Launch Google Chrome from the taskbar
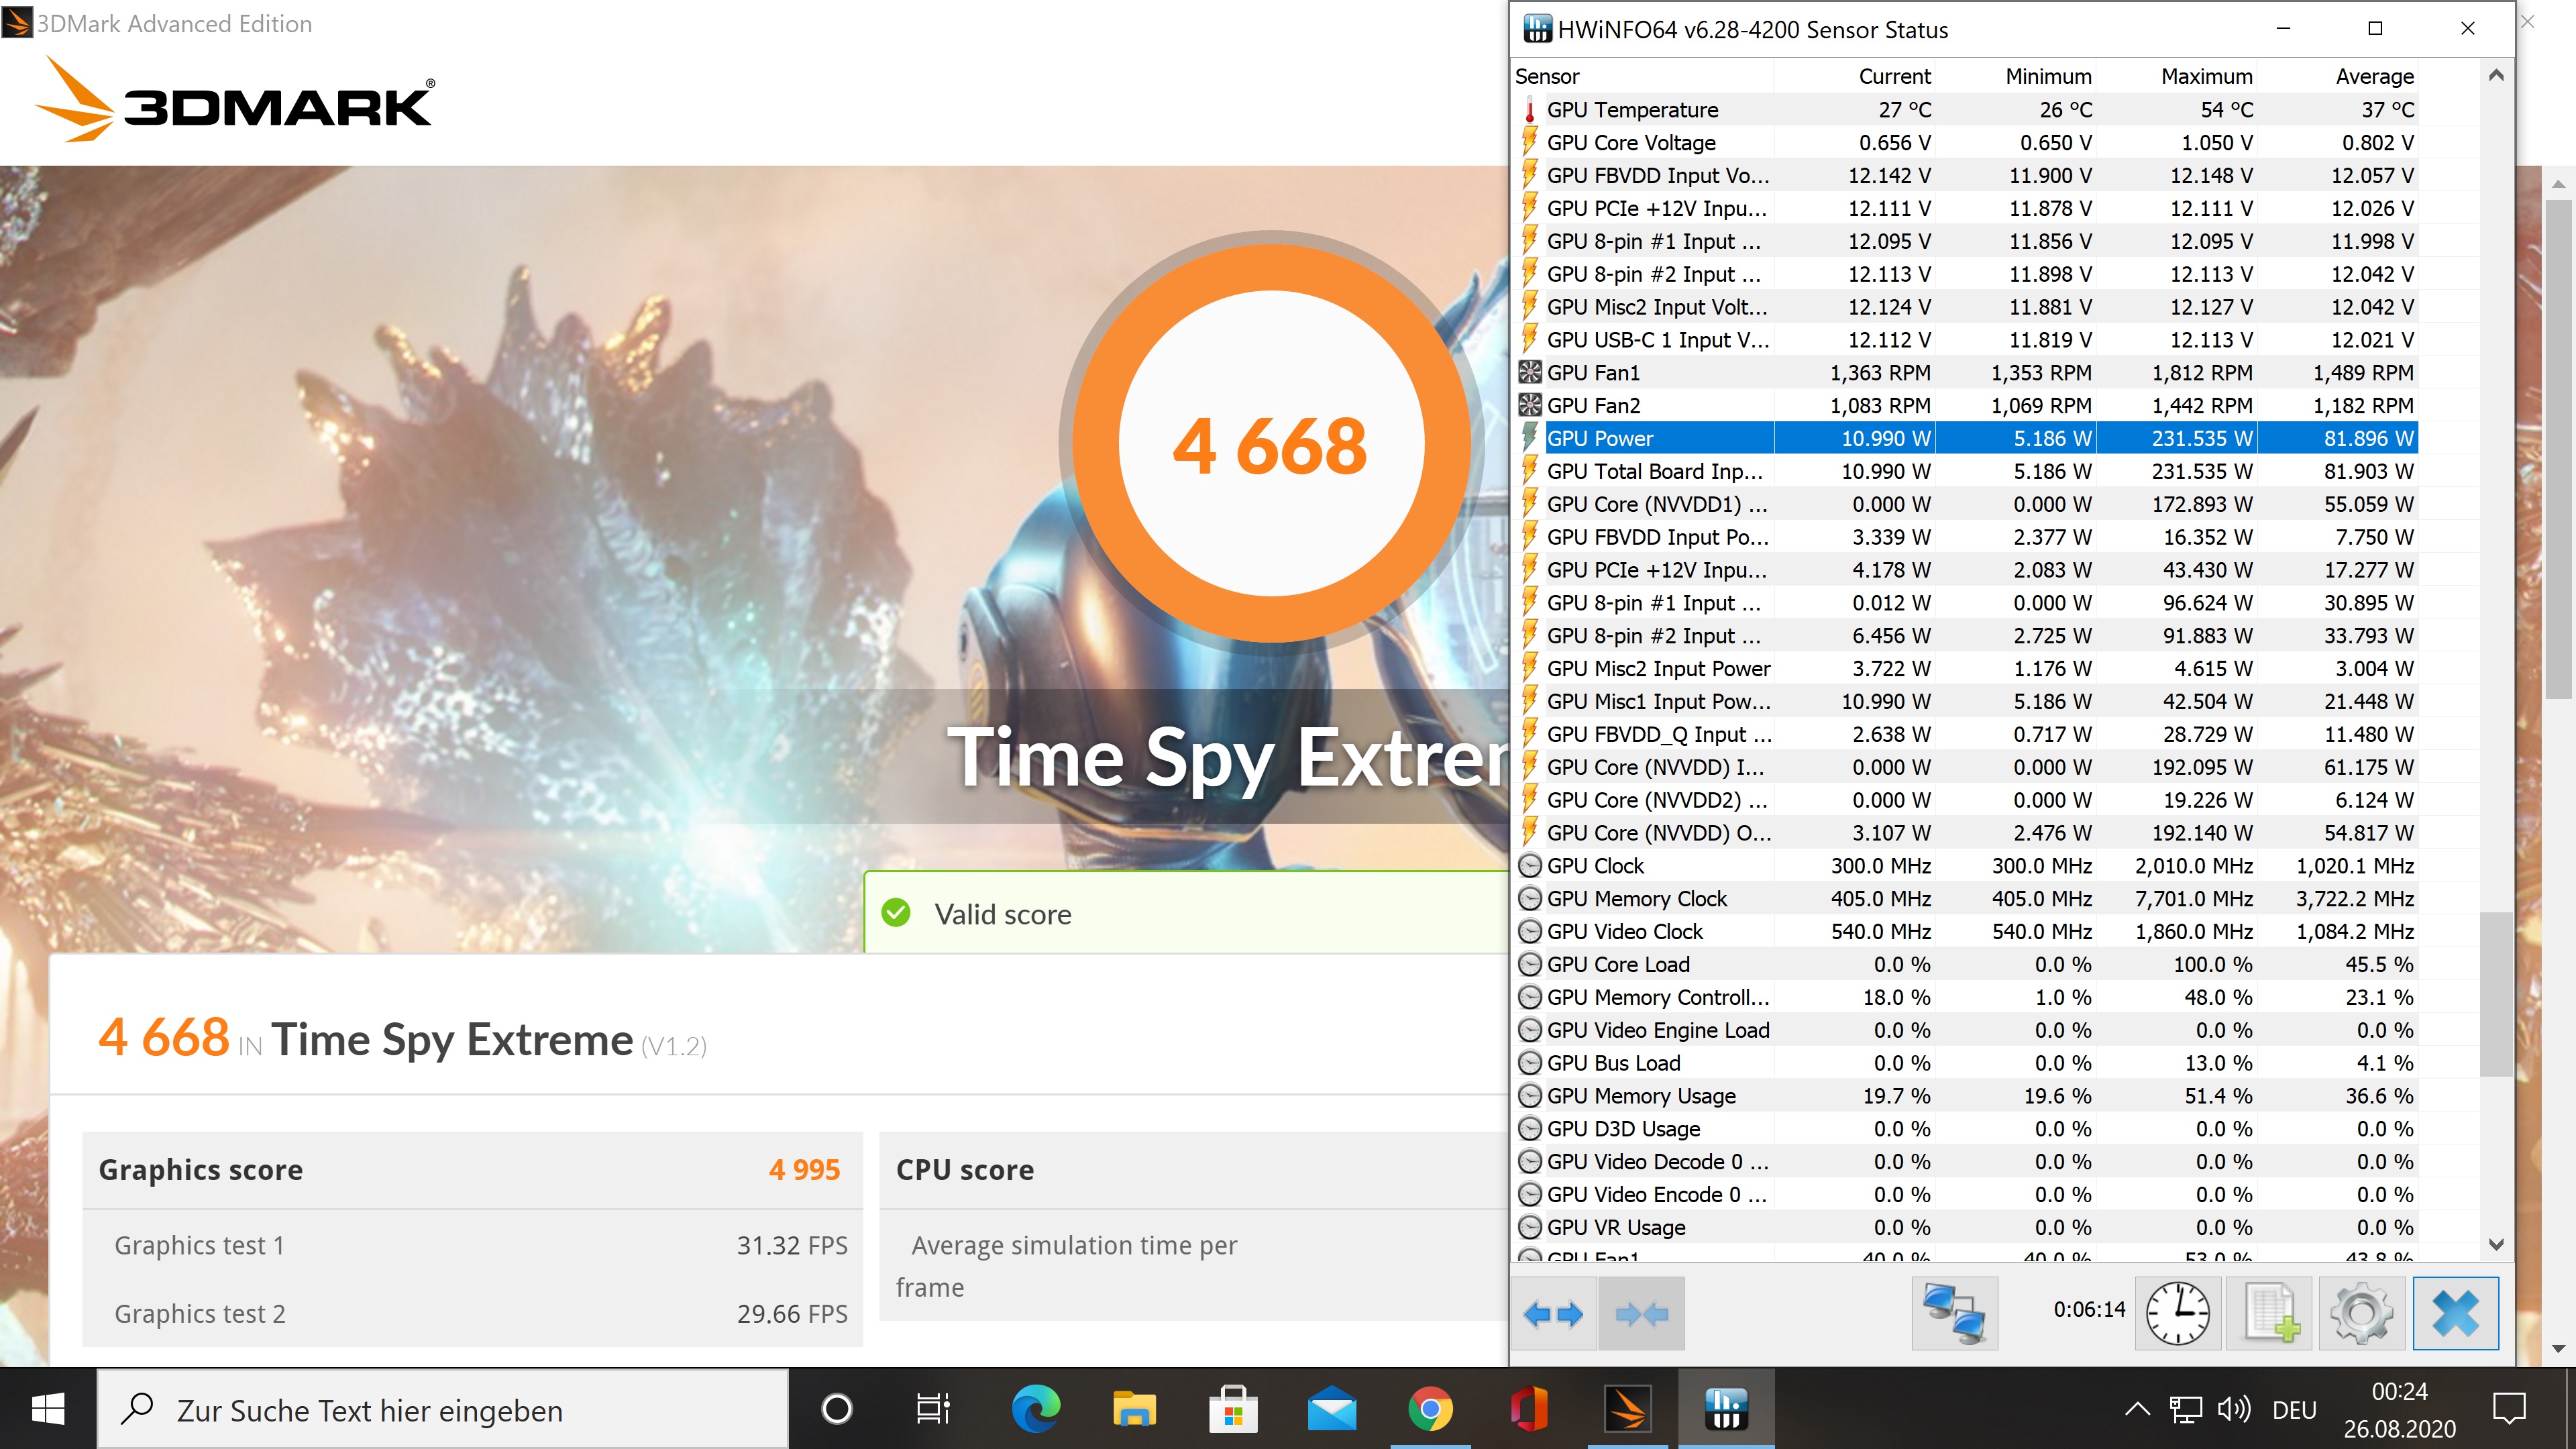Image resolution: width=2576 pixels, height=1449 pixels. [x=1430, y=1410]
